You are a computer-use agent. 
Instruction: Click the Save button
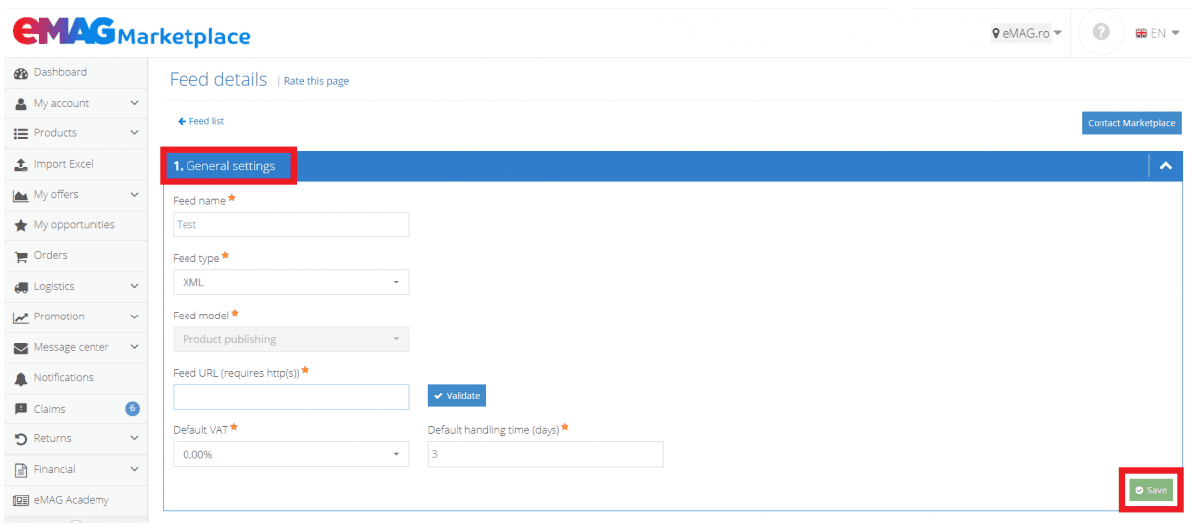(1151, 491)
